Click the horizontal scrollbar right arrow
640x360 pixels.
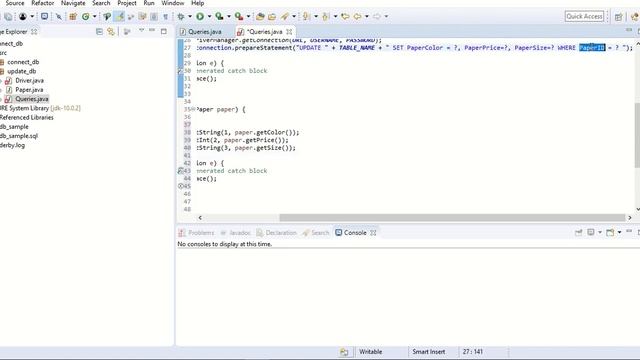coord(630,218)
